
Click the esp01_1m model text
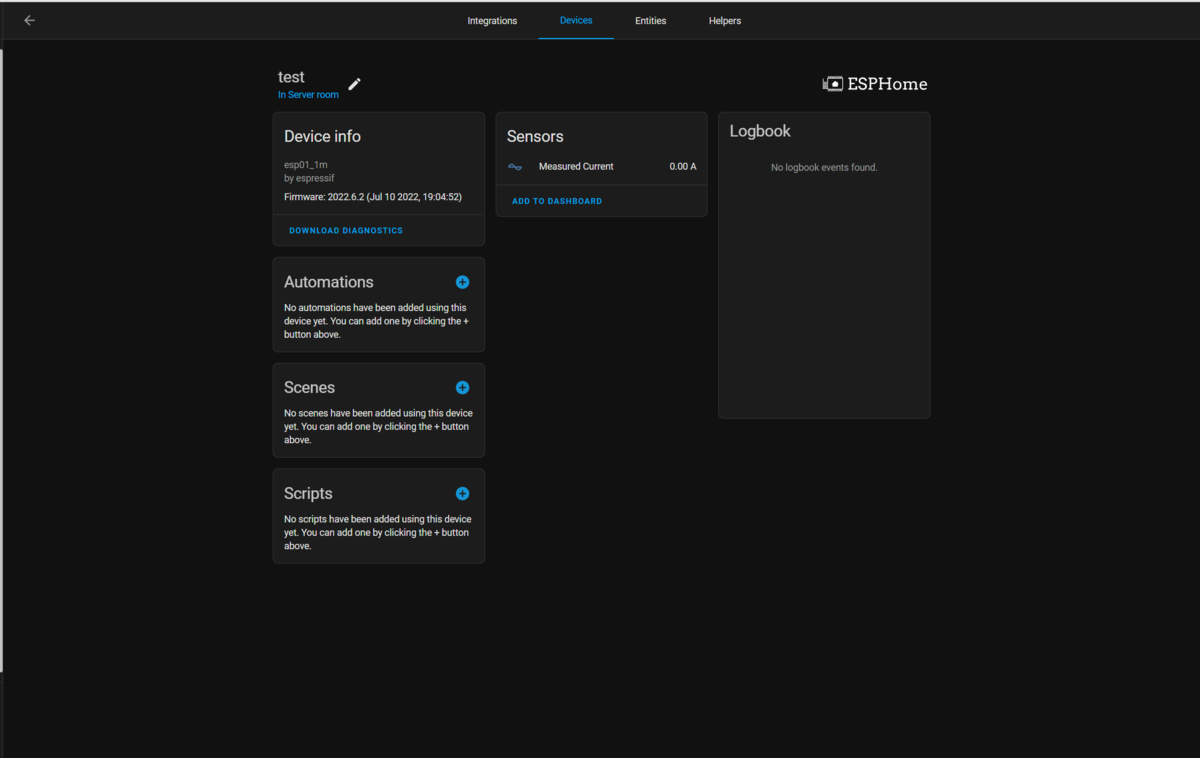(306, 164)
